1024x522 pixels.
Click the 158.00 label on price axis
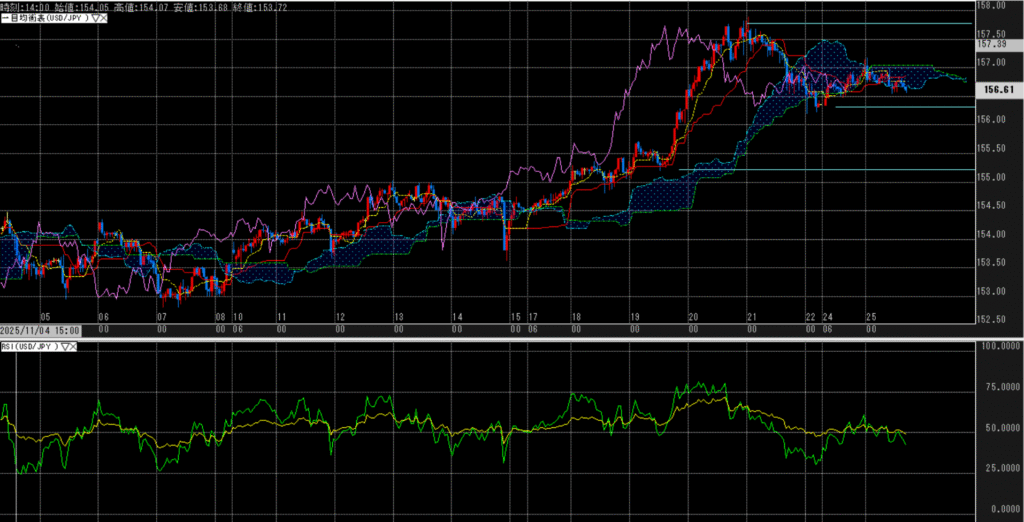pos(990,6)
